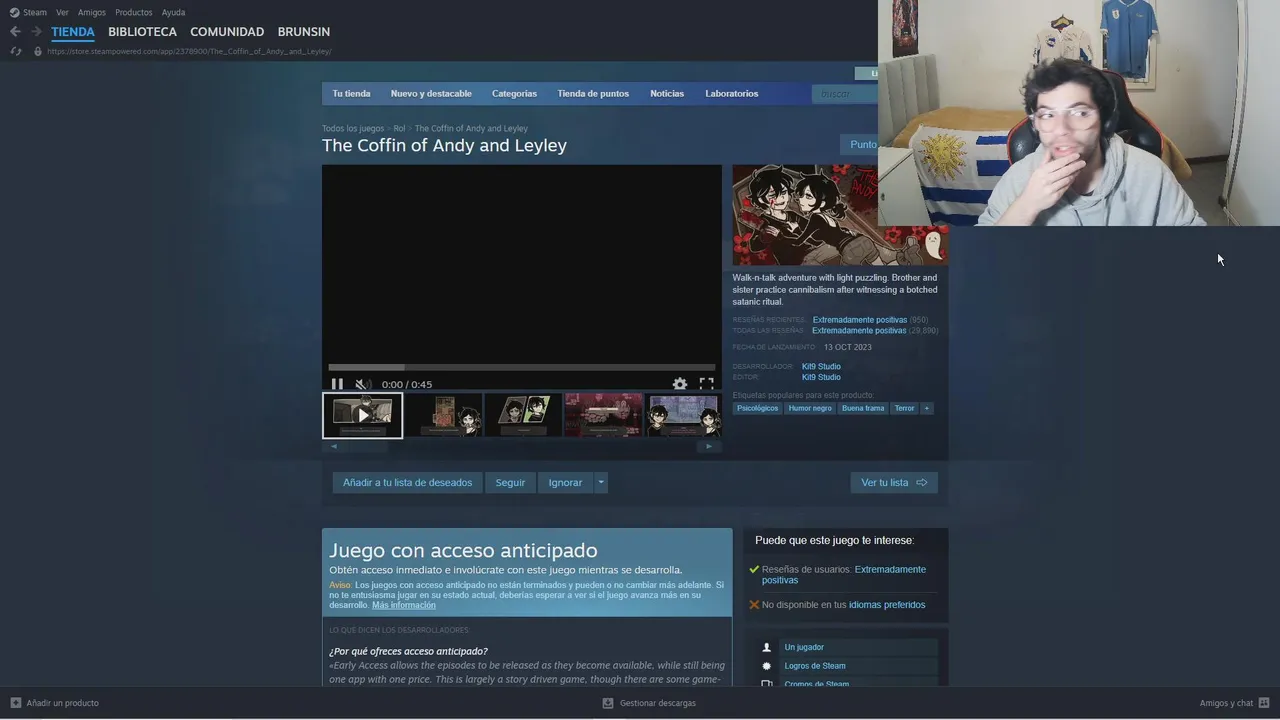Viewport: 1280px width, 720px height.
Task: Go forward with the navigation arrow
Action: (36, 32)
